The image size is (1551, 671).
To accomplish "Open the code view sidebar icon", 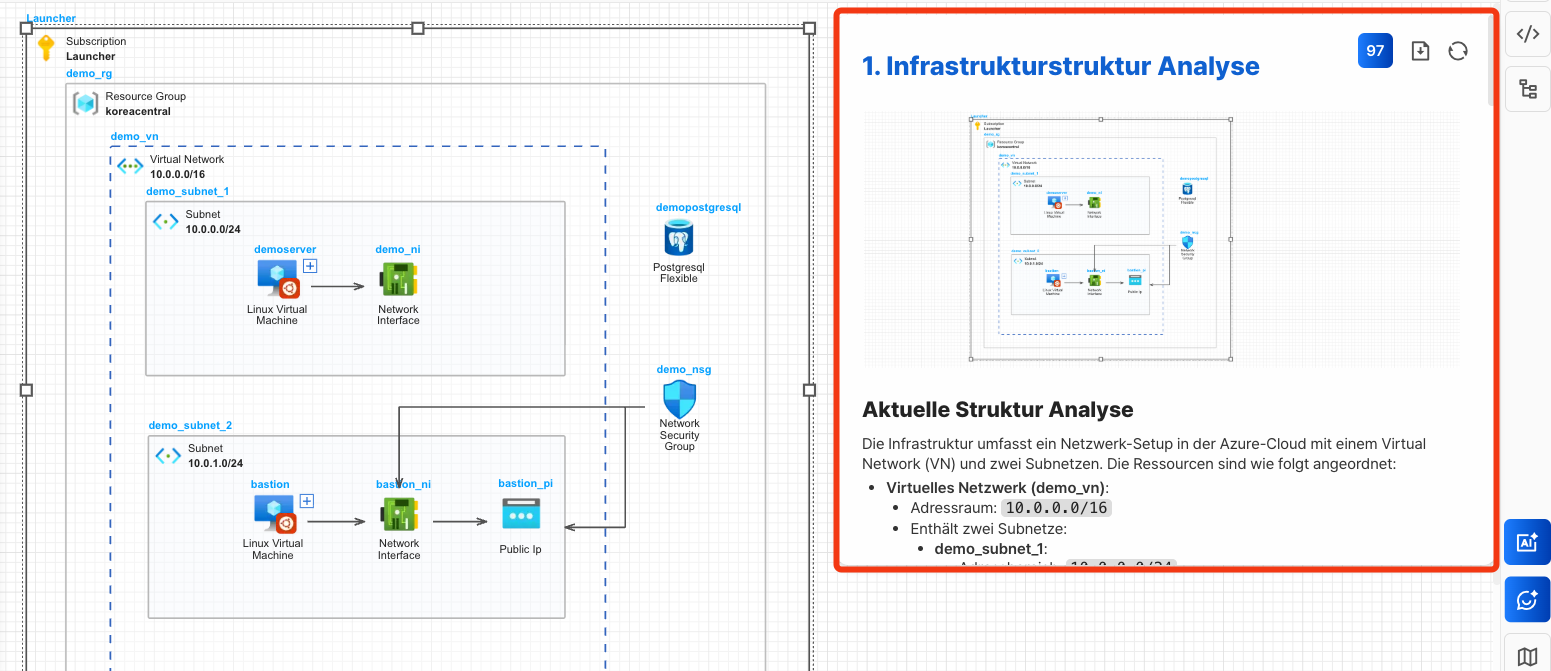I will (1527, 34).
